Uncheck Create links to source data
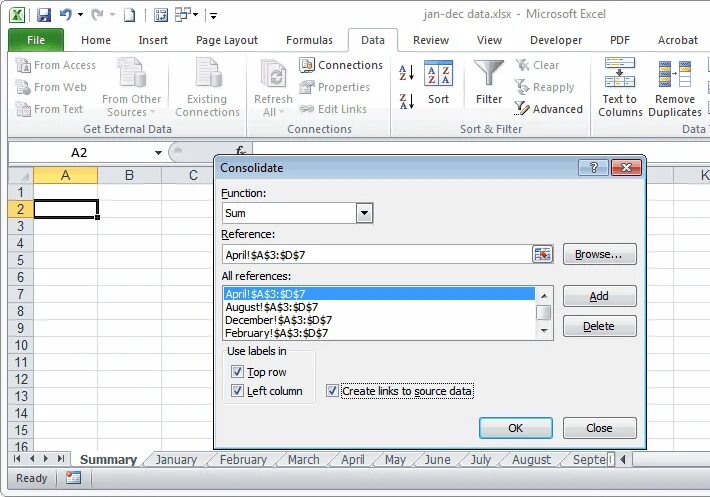Screen dimensions: 710x497 click(x=332, y=391)
